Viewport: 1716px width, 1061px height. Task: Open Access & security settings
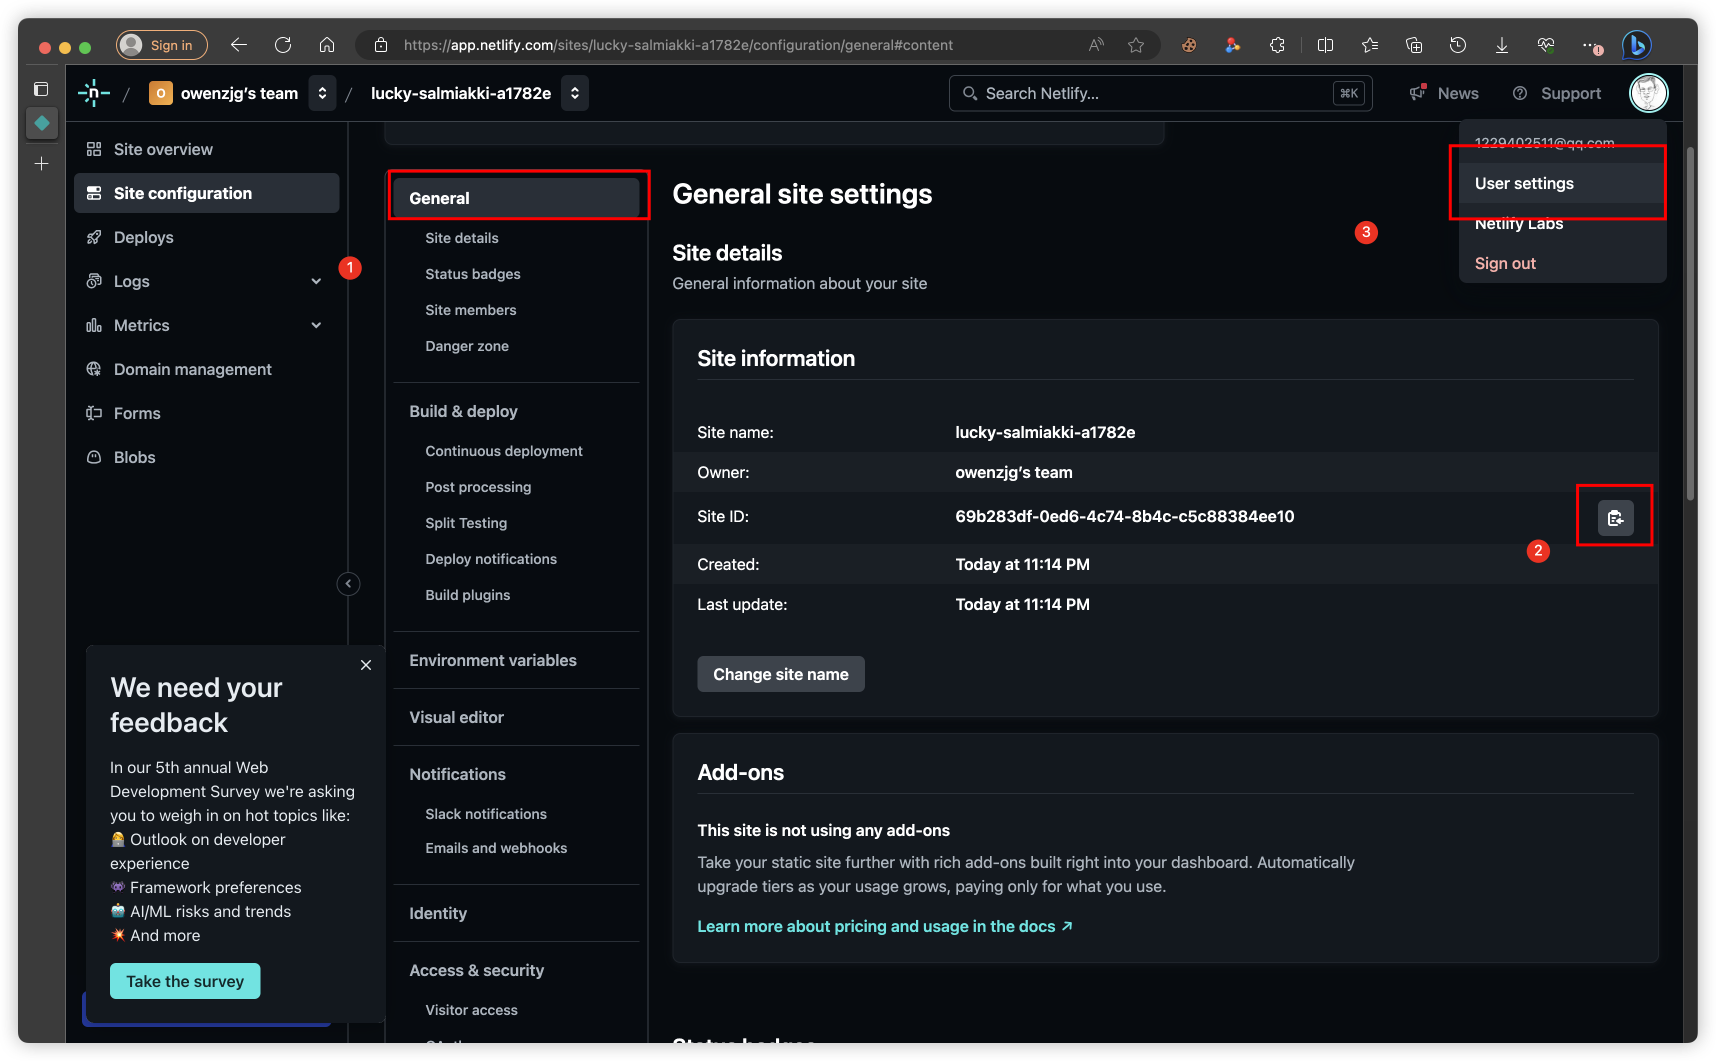[x=476, y=970]
